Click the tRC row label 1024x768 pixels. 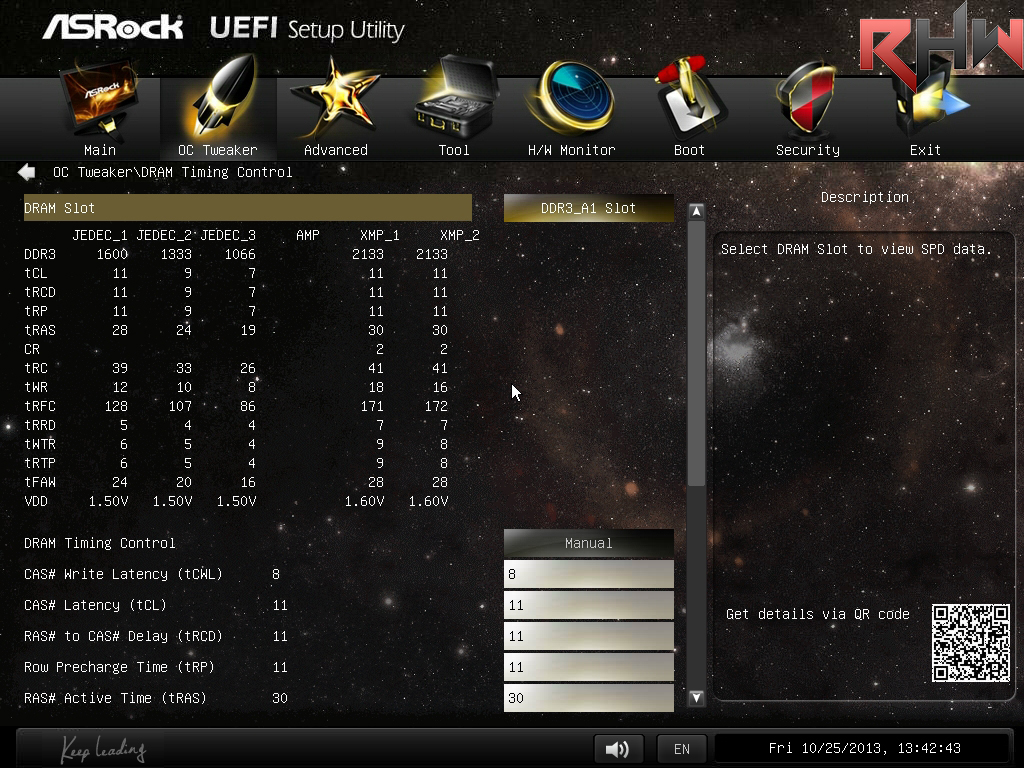click(36, 368)
